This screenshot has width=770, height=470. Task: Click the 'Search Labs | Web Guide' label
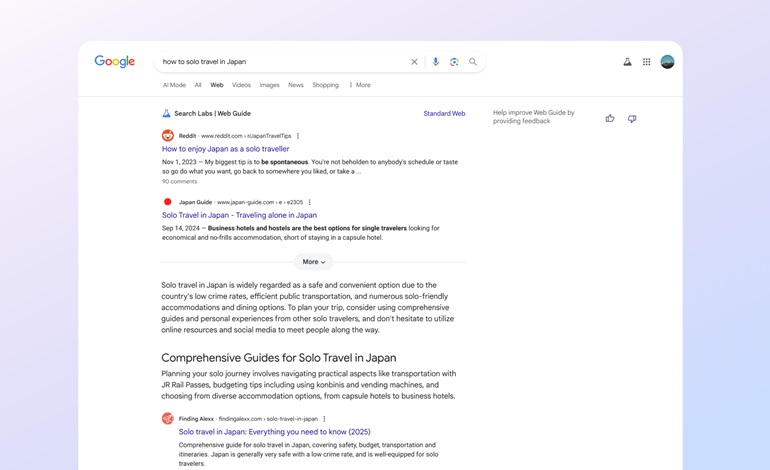click(212, 113)
